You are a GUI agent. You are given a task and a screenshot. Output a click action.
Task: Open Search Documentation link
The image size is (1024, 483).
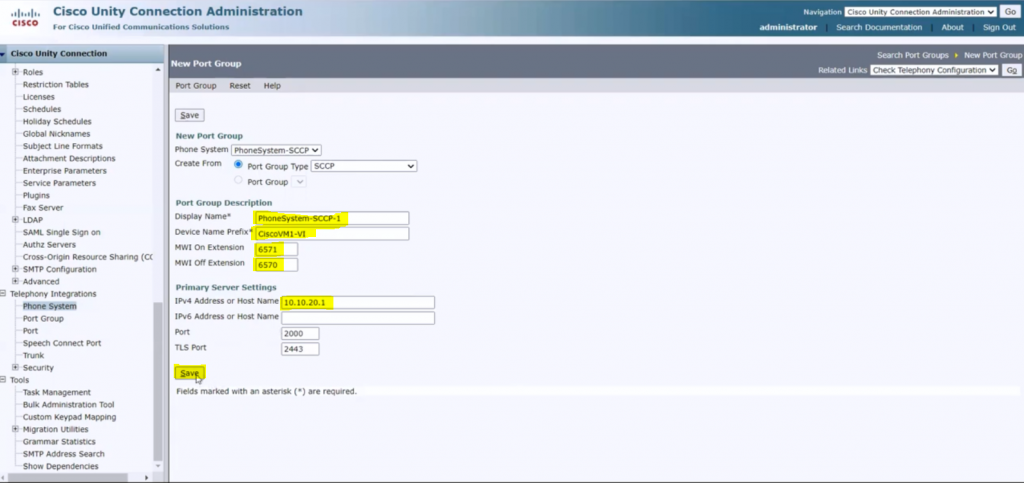pyautogui.click(x=879, y=27)
